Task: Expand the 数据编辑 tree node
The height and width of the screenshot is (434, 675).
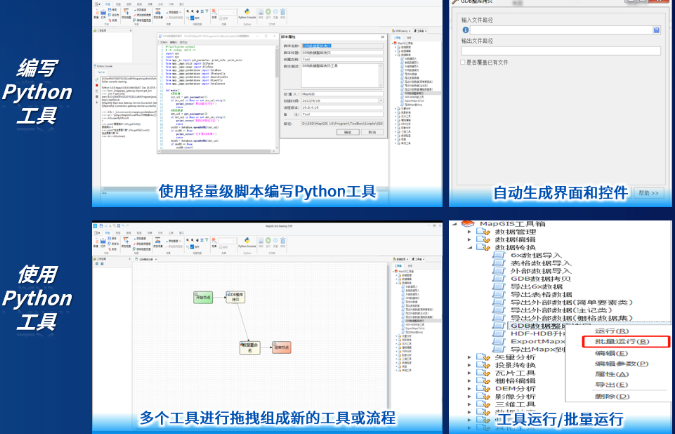Action: [471, 239]
